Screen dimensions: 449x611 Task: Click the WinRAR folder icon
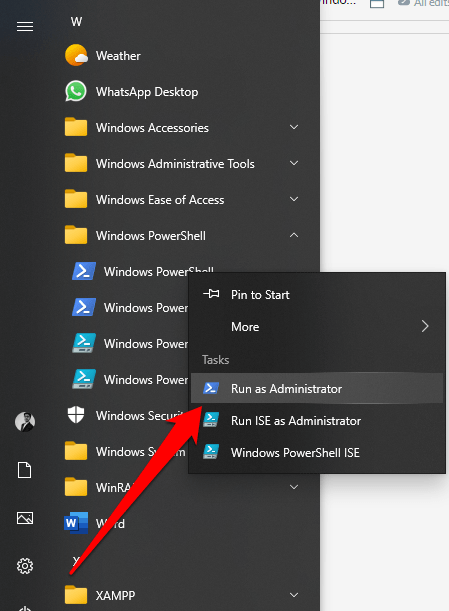(x=76, y=487)
